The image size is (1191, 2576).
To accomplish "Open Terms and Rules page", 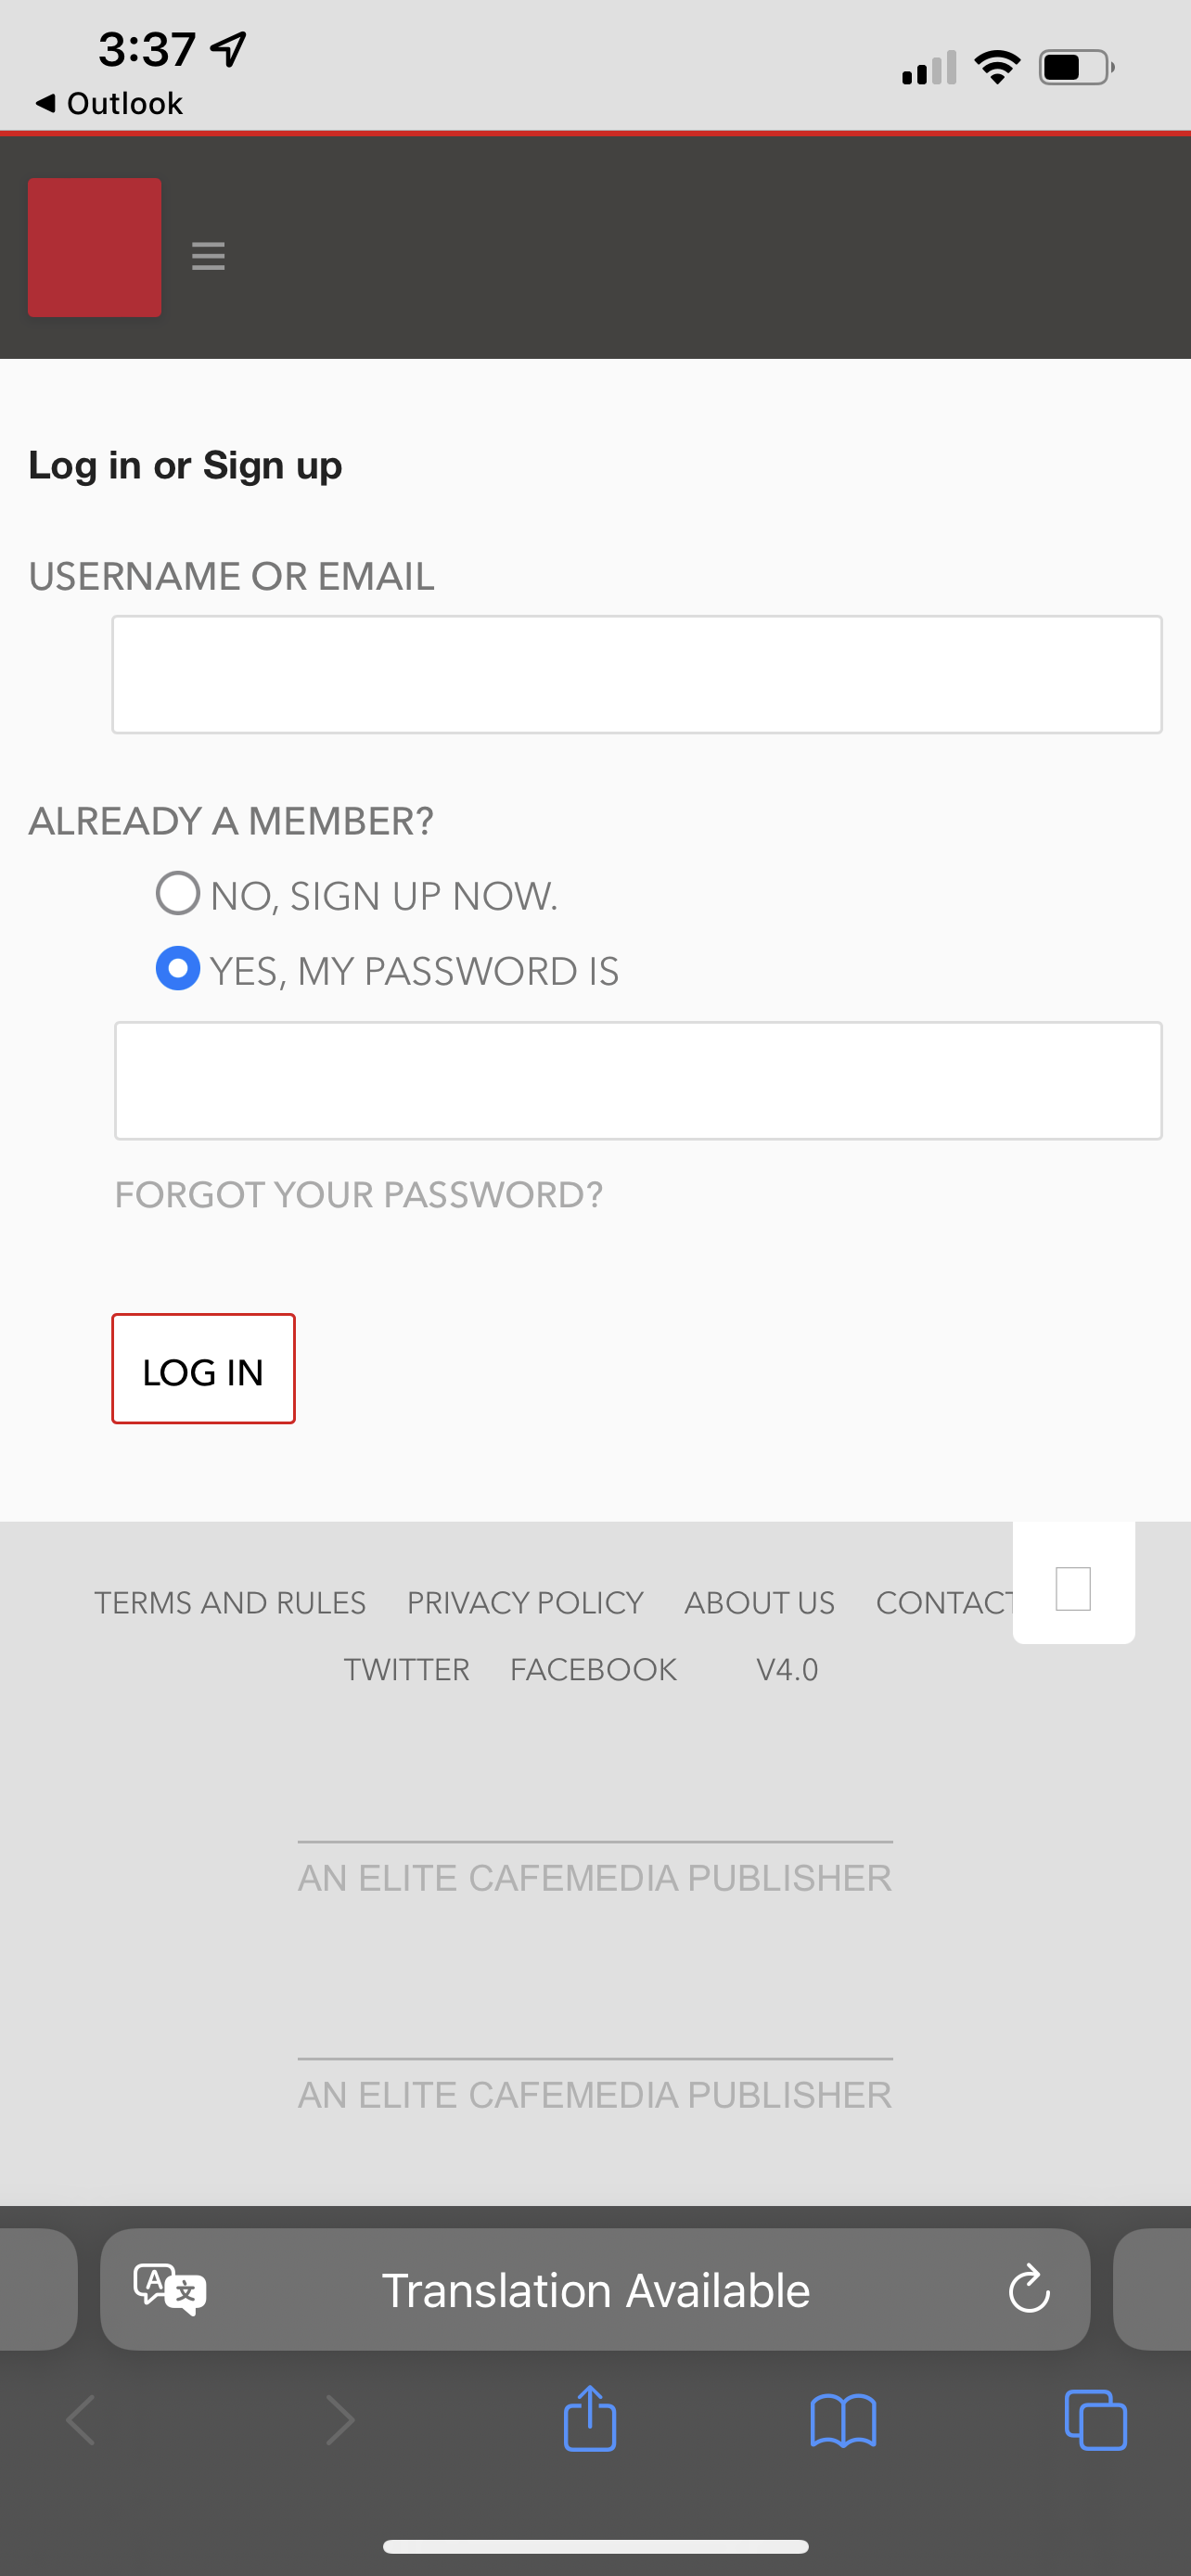I will pos(230,1602).
